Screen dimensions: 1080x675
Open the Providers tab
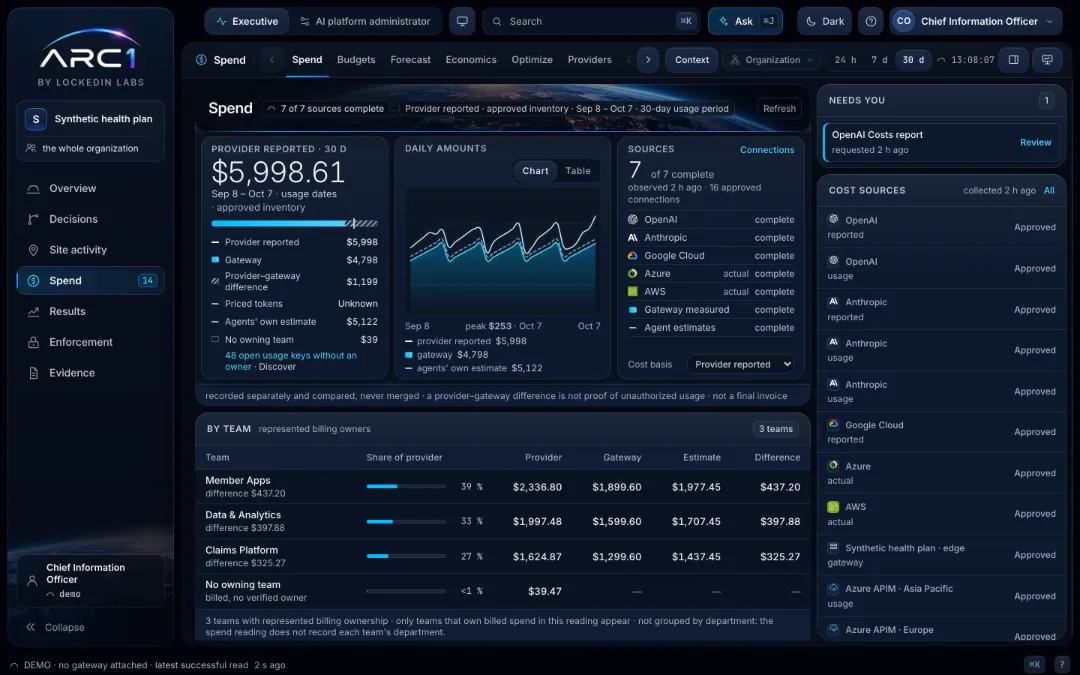pyautogui.click(x=590, y=60)
